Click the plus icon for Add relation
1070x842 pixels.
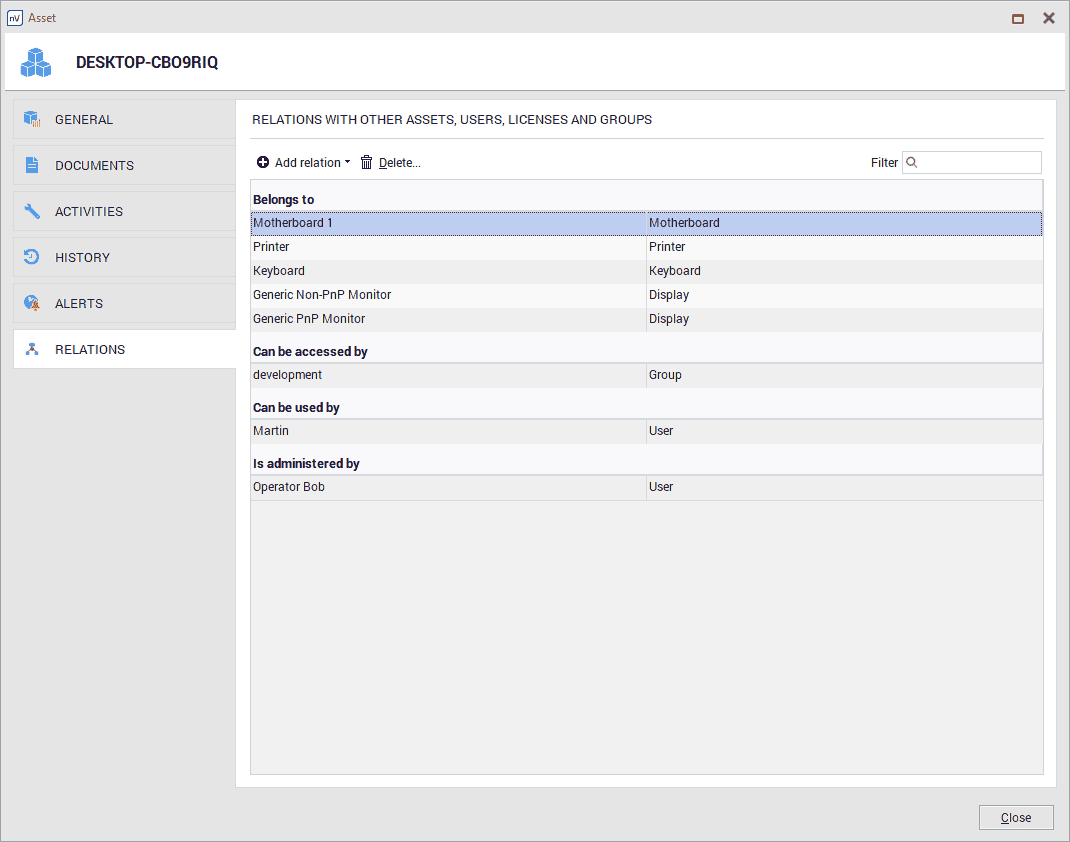(263, 162)
